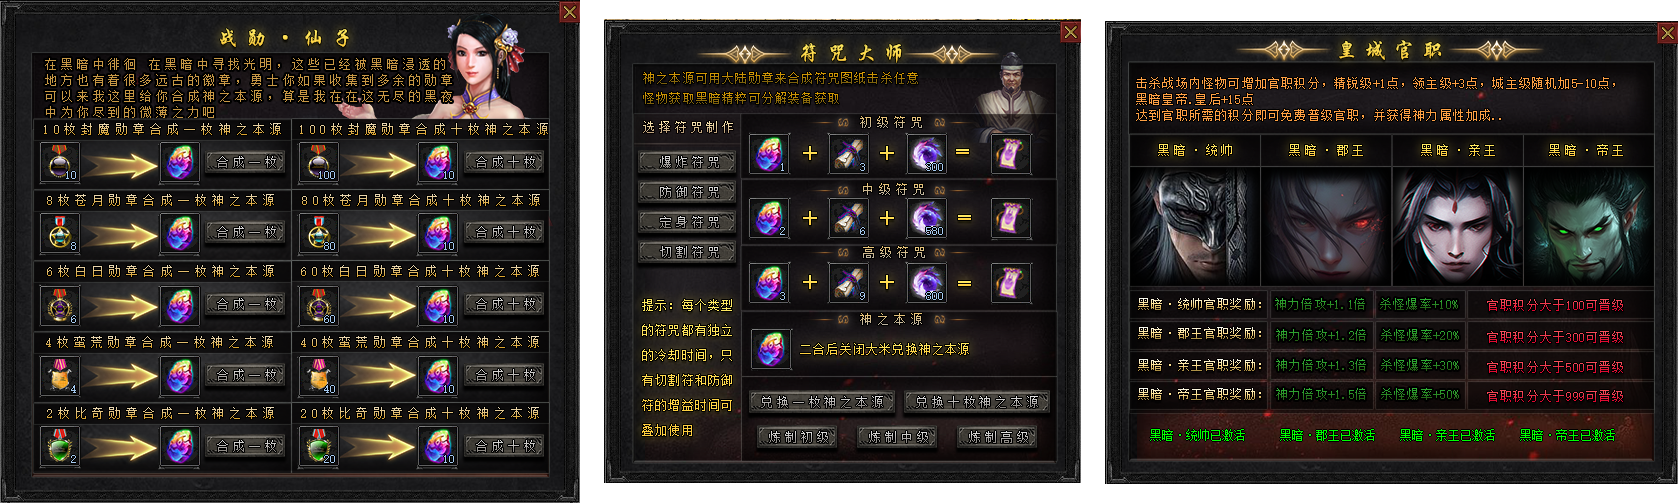
Task: Select the 苍月勋章 medal icon marked 8
Action: coord(59,233)
